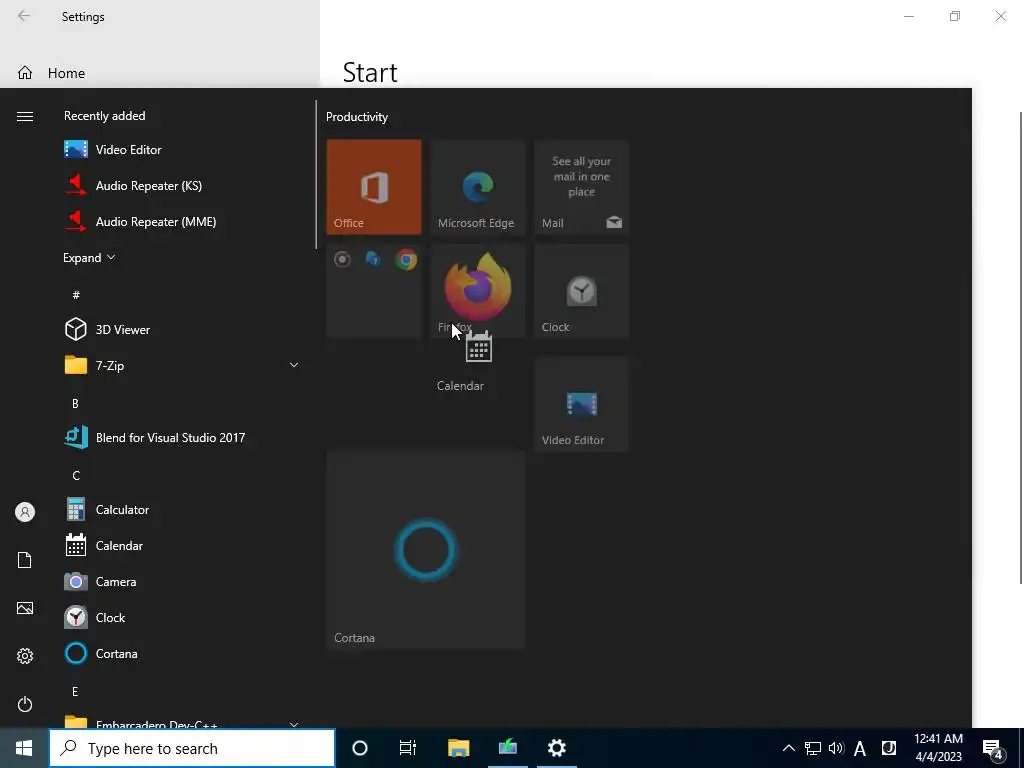
Task: Open Blend for Visual Studio 2017
Action: tap(182, 438)
